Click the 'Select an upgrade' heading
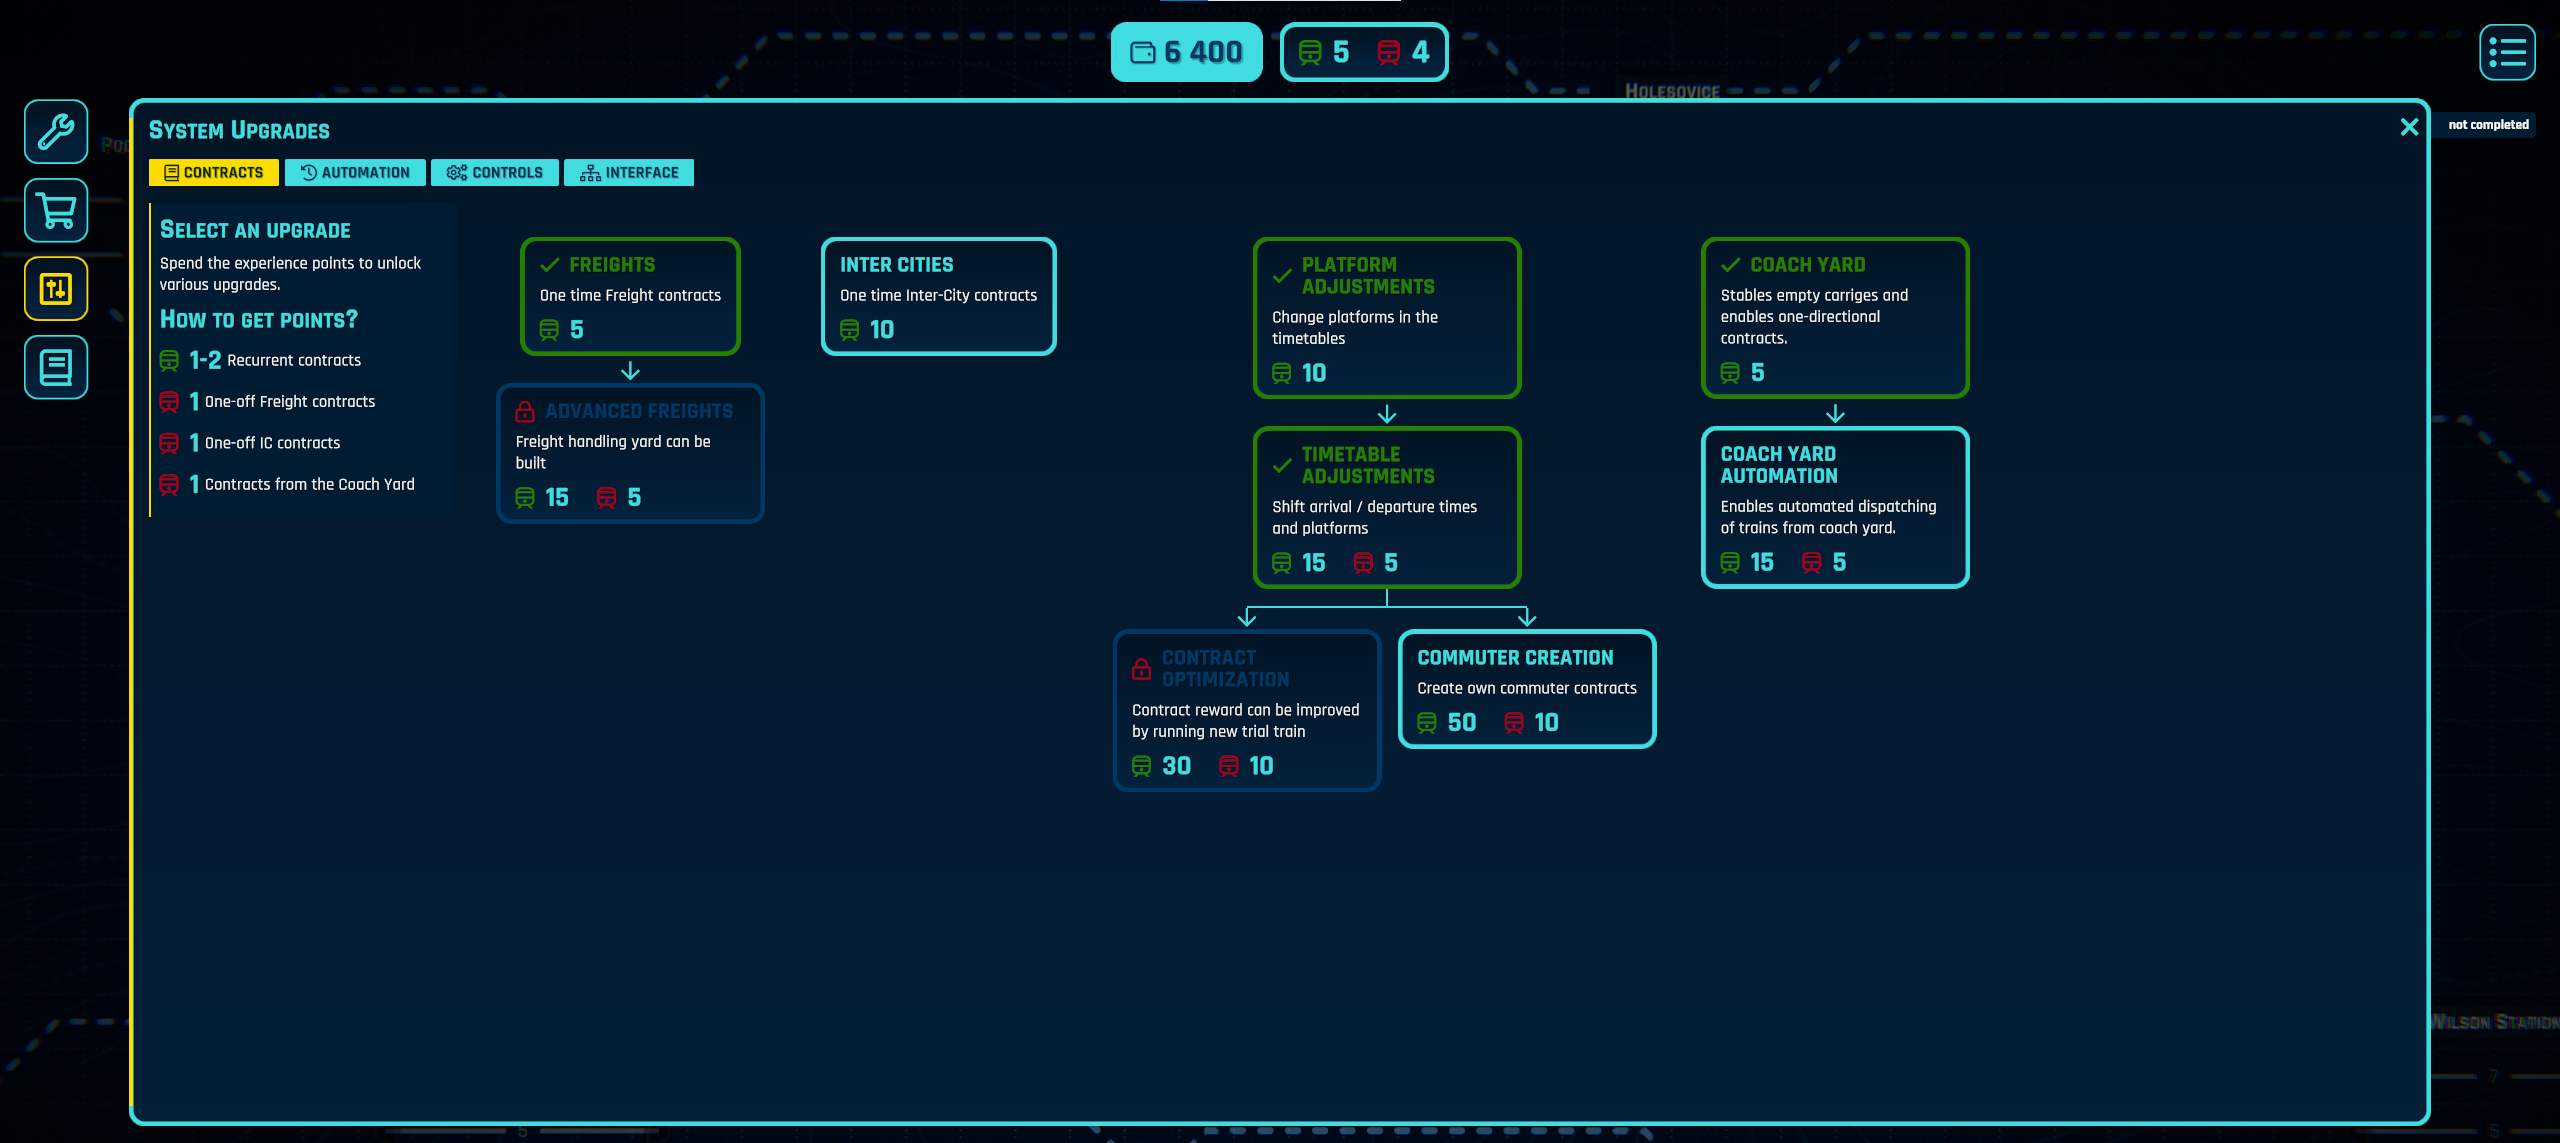Image resolution: width=2560 pixels, height=1143 pixels. (x=255, y=230)
